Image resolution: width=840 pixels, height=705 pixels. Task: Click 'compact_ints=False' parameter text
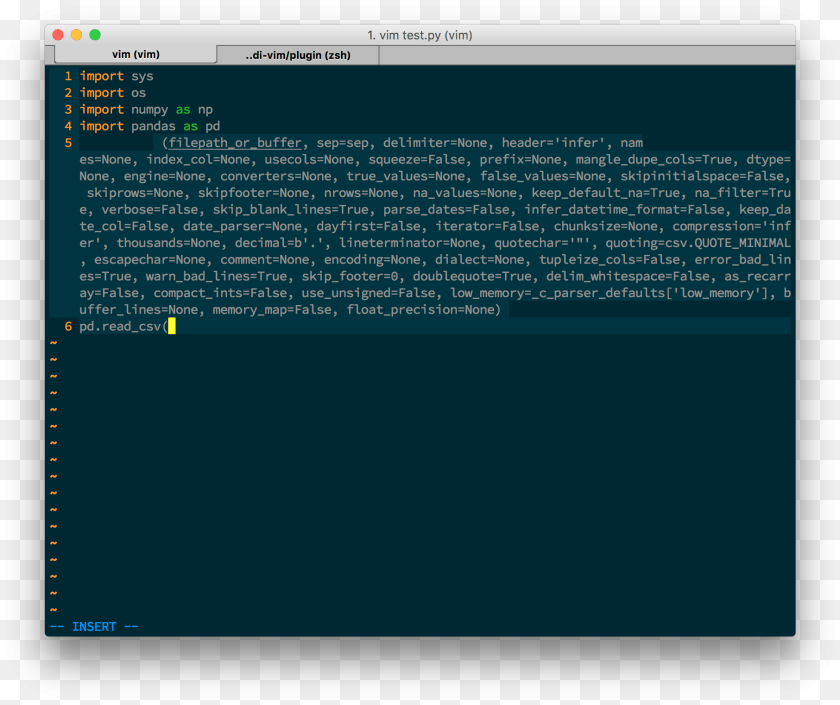click(x=220, y=293)
